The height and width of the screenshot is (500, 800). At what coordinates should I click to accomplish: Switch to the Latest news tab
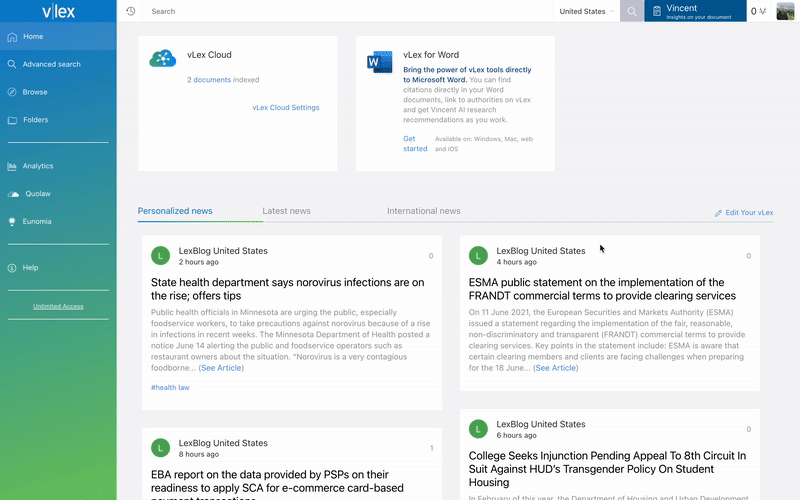pos(286,211)
